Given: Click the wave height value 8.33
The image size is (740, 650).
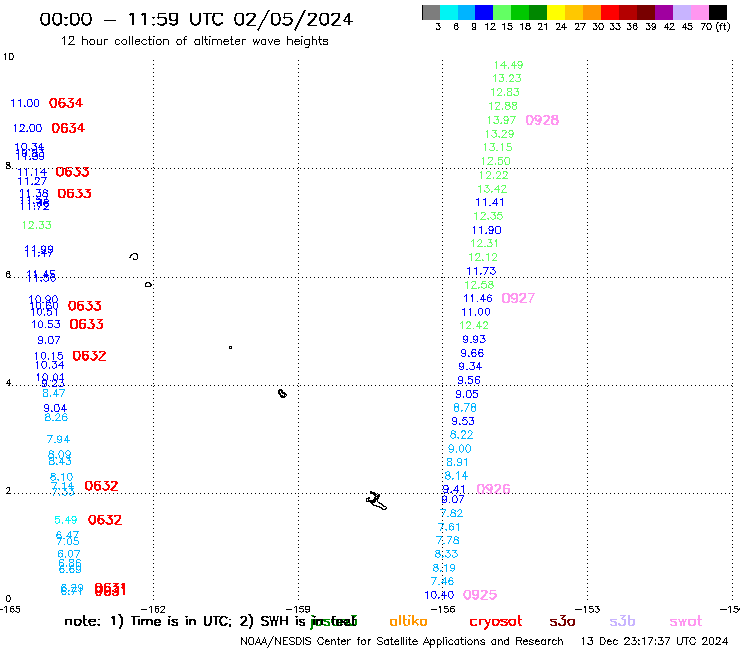Looking at the screenshot, I should pyautogui.click(x=446, y=554).
